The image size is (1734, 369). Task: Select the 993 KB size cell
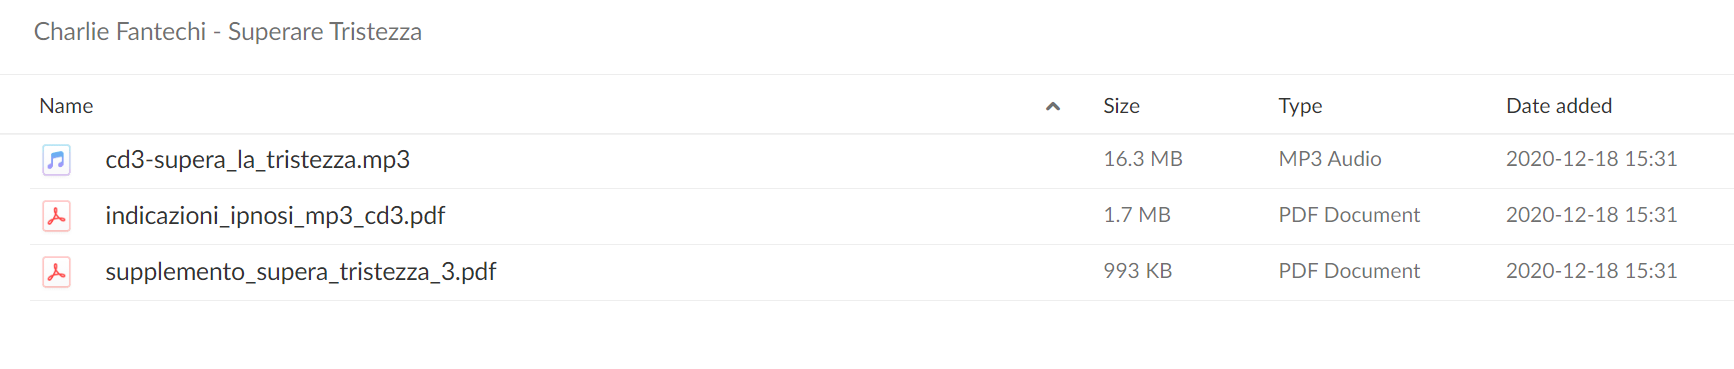[x=1138, y=271]
